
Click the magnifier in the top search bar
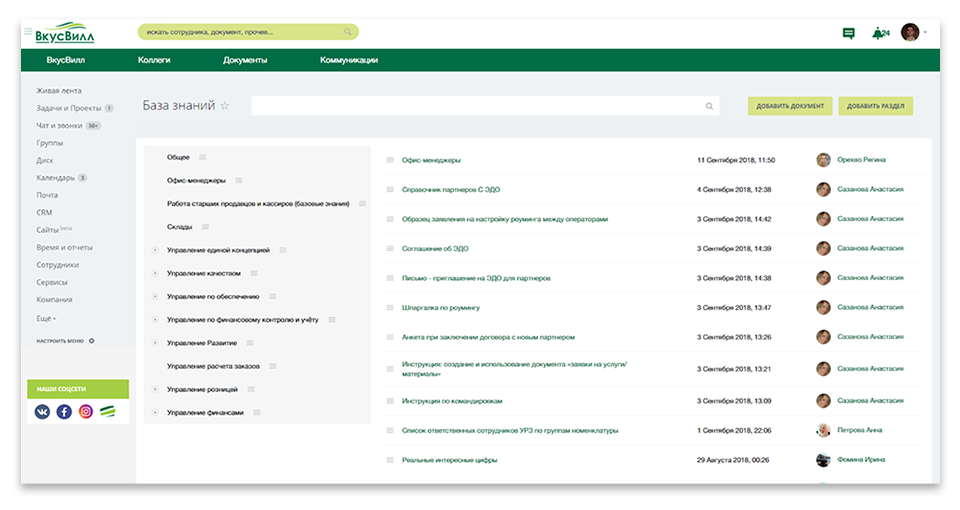coord(348,32)
